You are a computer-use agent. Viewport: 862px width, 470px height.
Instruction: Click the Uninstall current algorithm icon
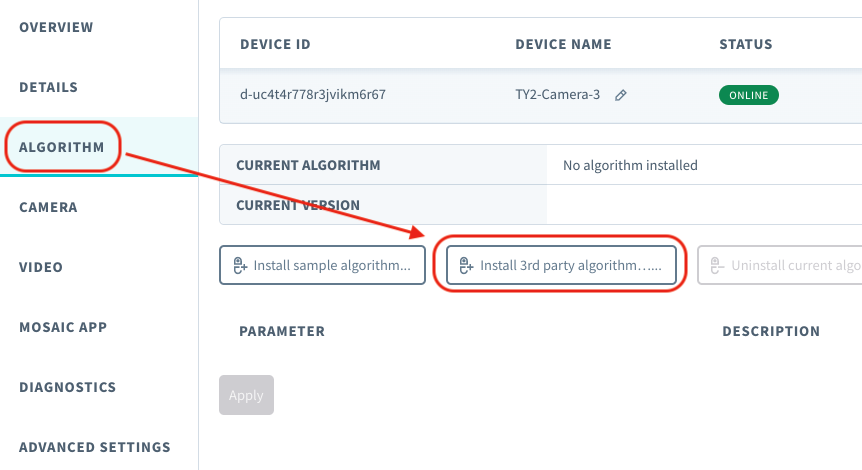pos(716,266)
